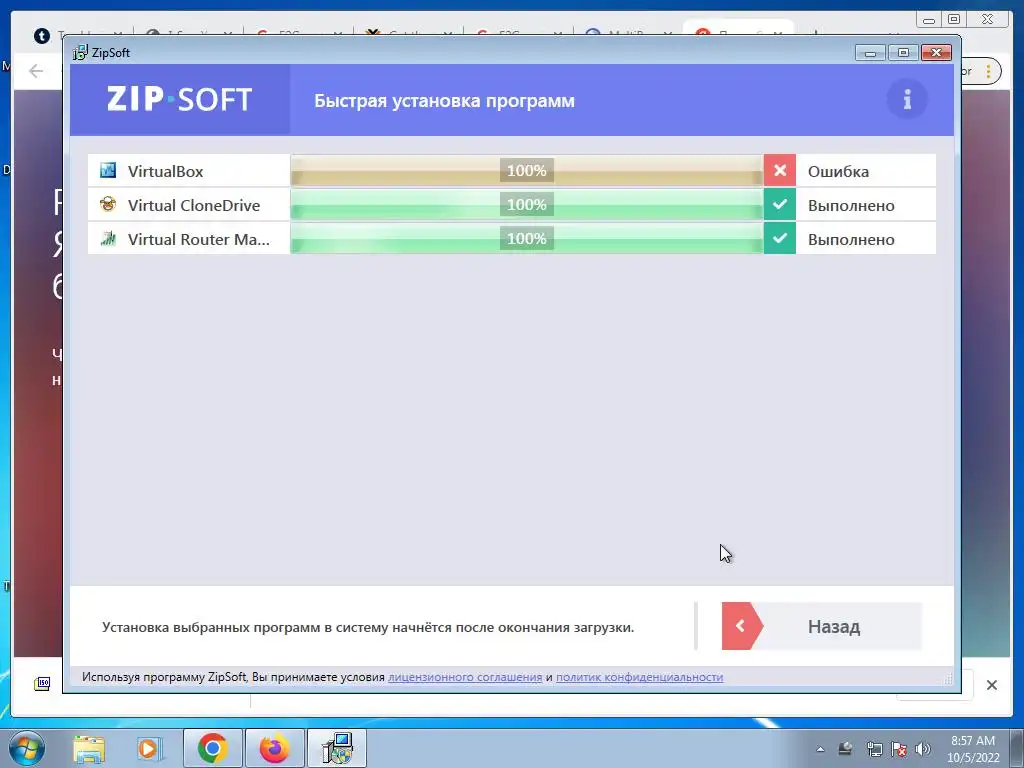Click the ZipSoft title bar icon

80,52
